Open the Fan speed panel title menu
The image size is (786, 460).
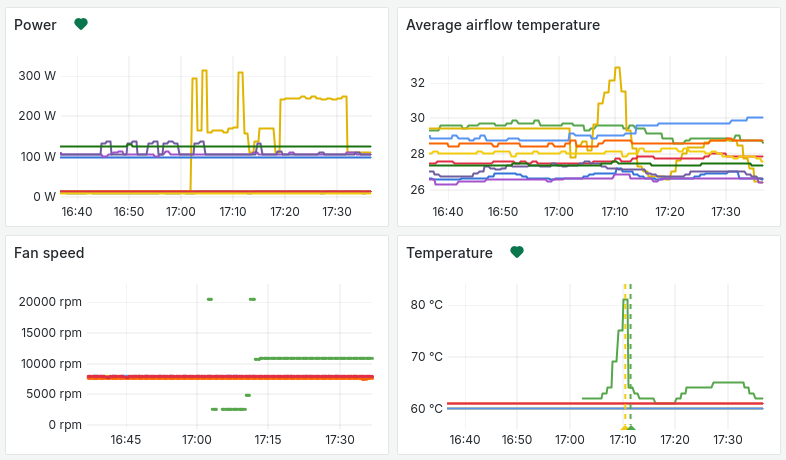click(48, 253)
